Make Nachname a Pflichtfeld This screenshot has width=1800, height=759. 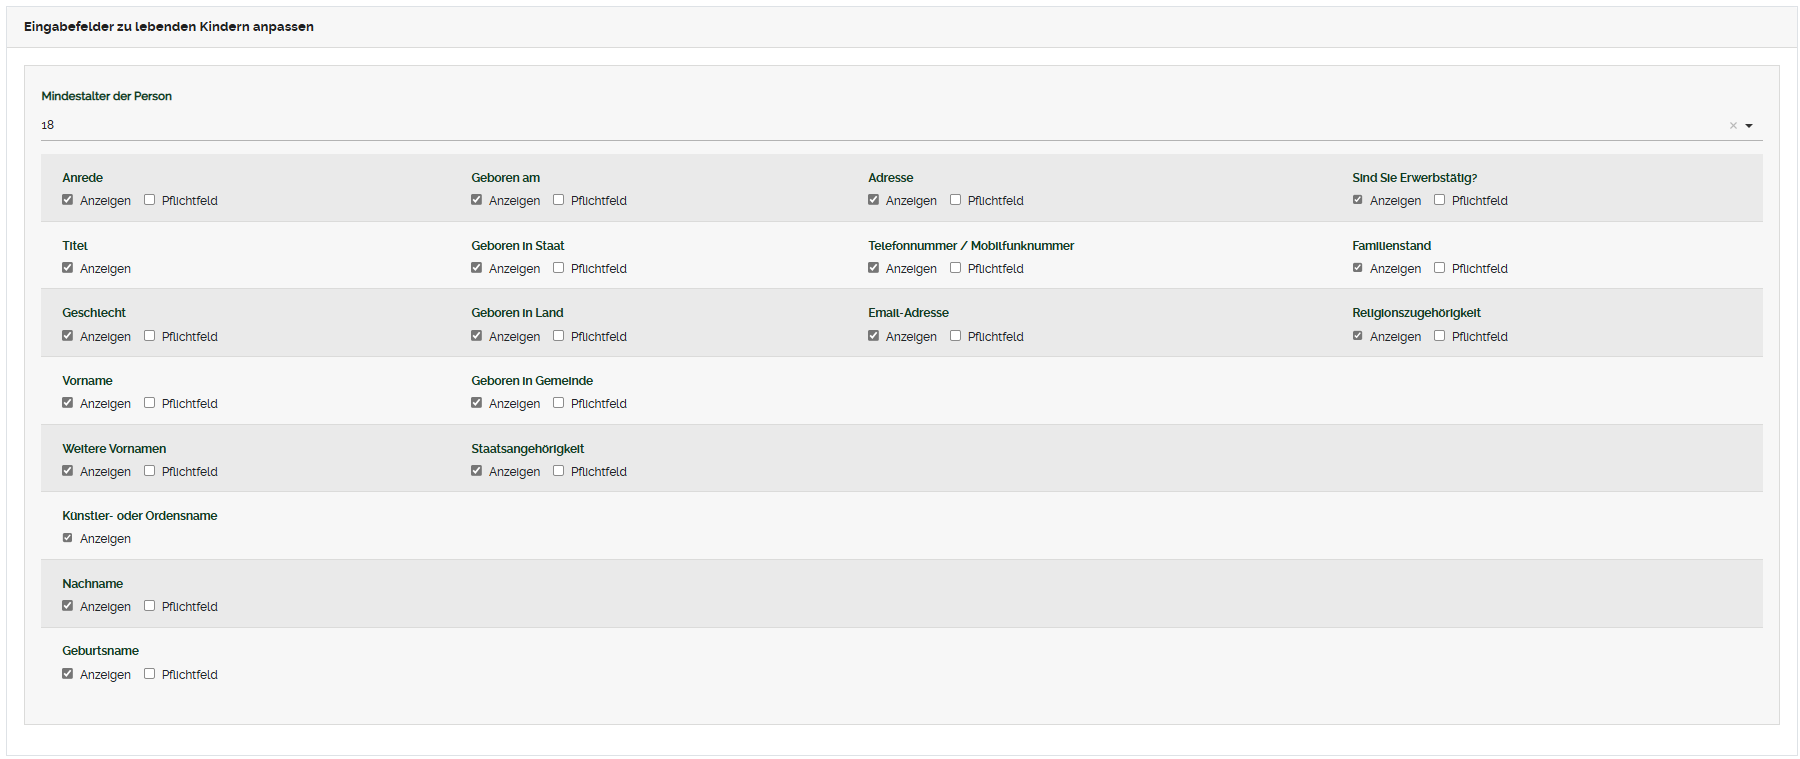point(150,606)
